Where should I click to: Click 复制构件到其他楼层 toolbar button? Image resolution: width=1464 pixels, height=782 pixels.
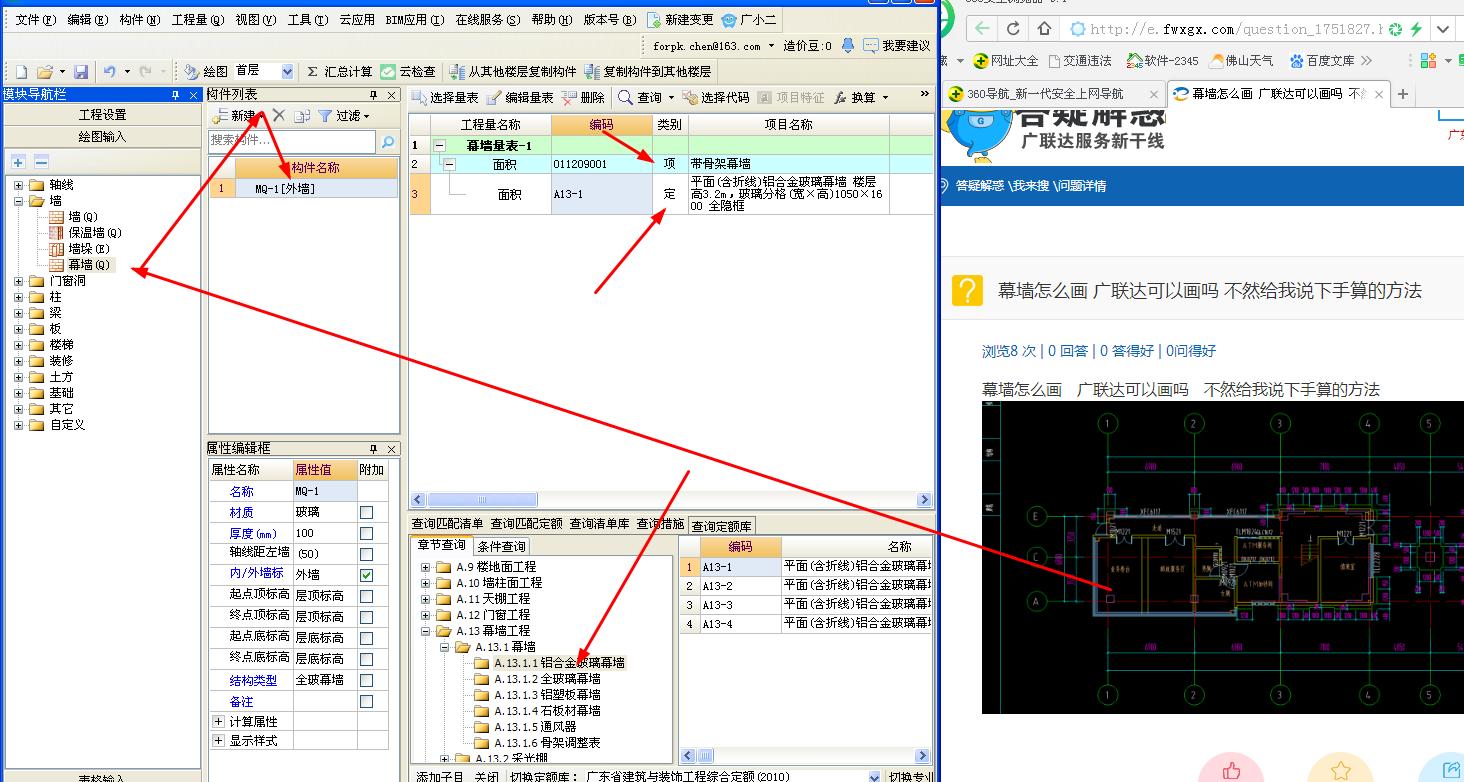tap(648, 72)
